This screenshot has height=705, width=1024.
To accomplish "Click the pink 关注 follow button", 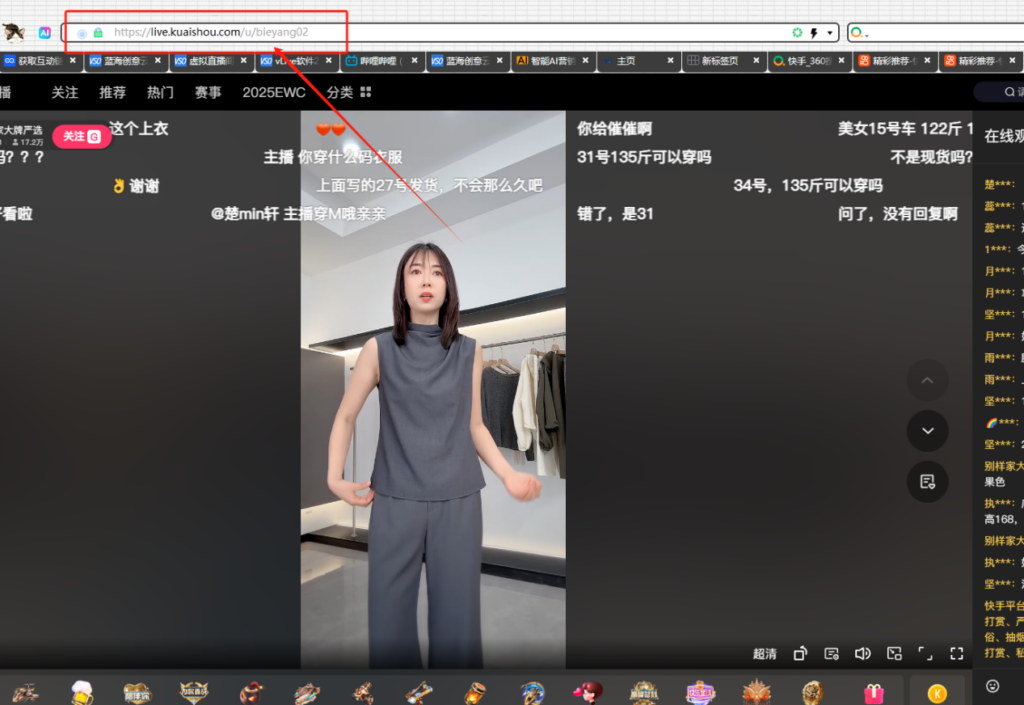I will (x=82, y=137).
